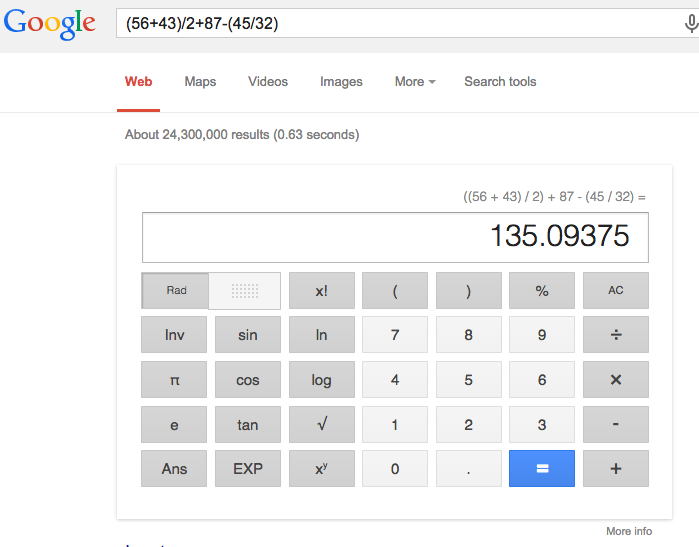
Task: Activate voice search microphone icon
Action: coord(691,23)
